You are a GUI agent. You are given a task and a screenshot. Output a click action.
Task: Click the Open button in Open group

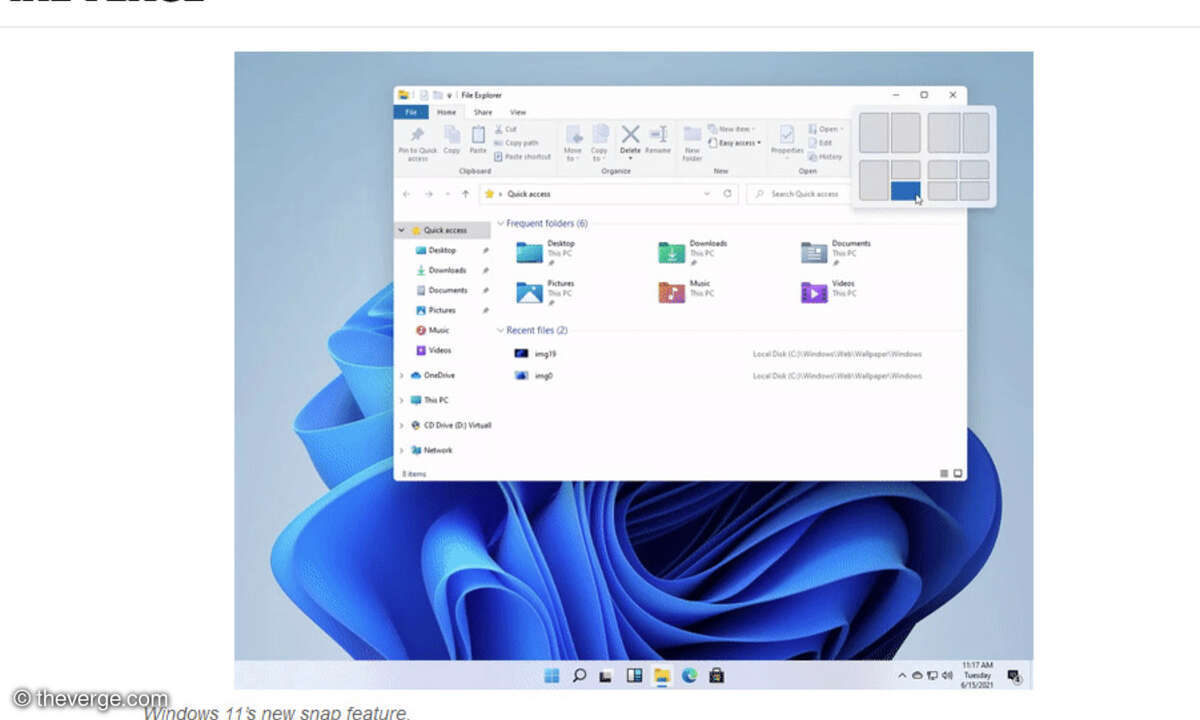825,129
